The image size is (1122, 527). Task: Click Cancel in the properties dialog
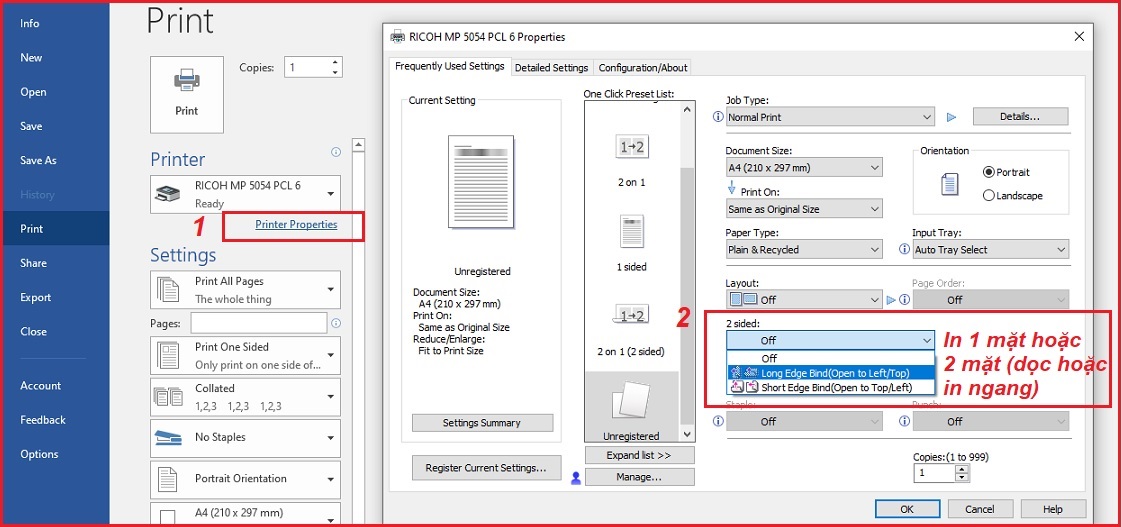coord(980,510)
